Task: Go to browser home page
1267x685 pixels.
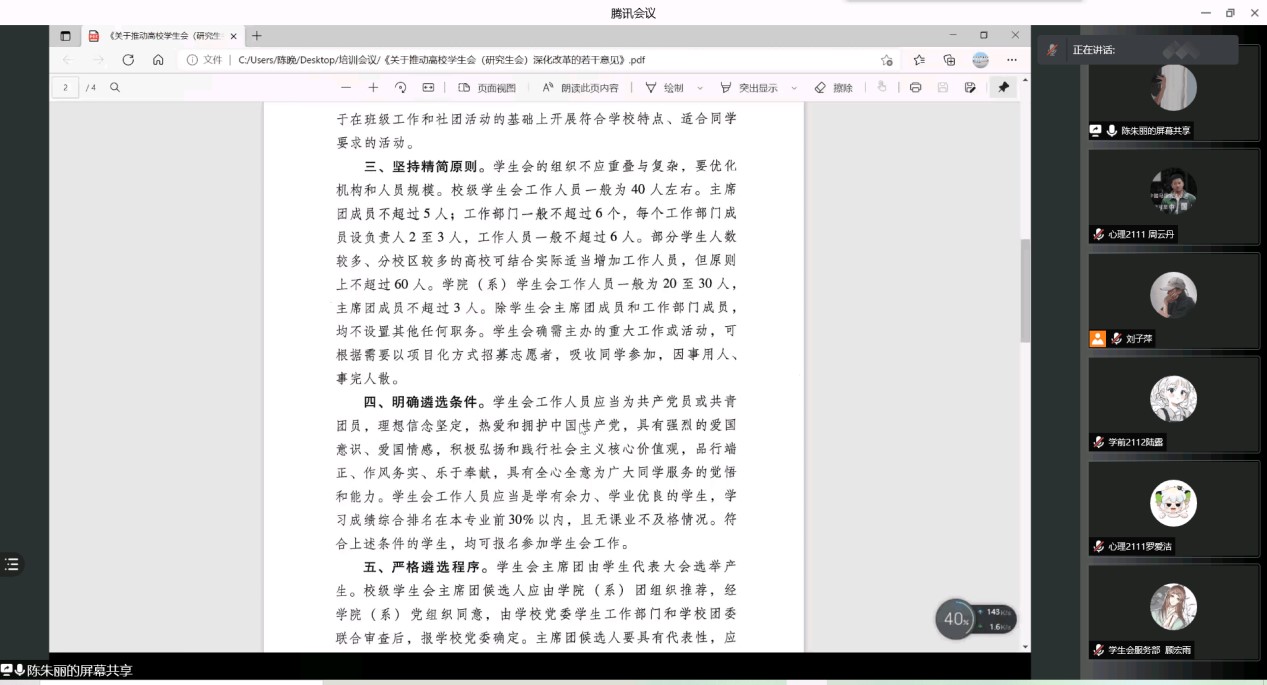Action: tap(158, 60)
